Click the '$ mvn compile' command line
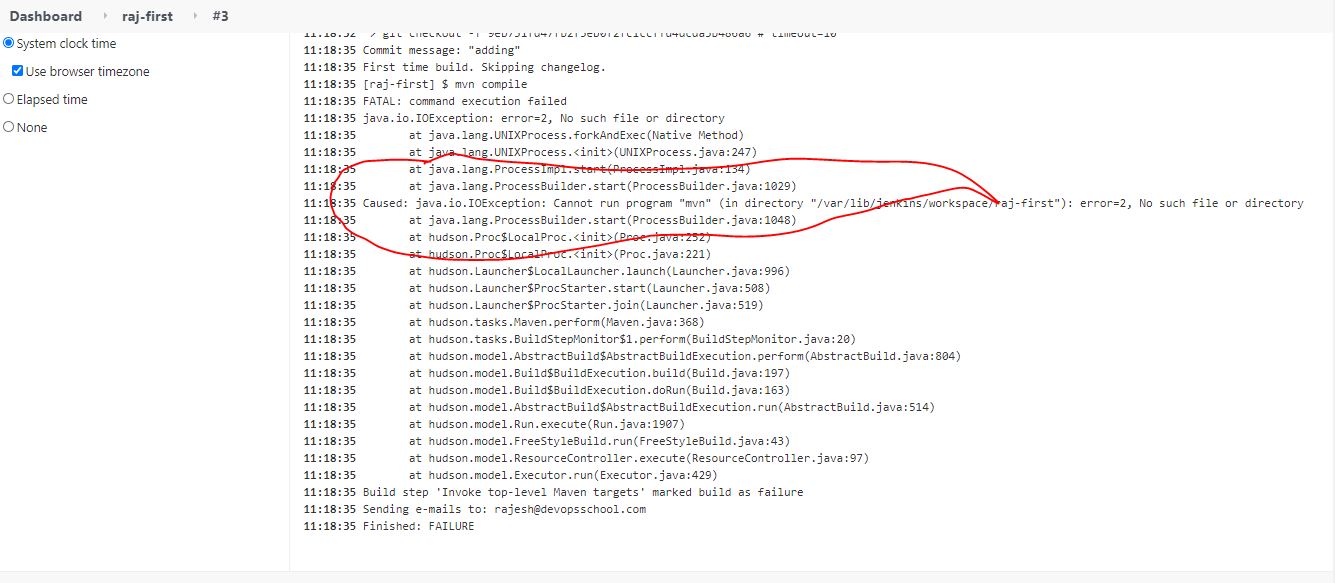 click(x=444, y=84)
